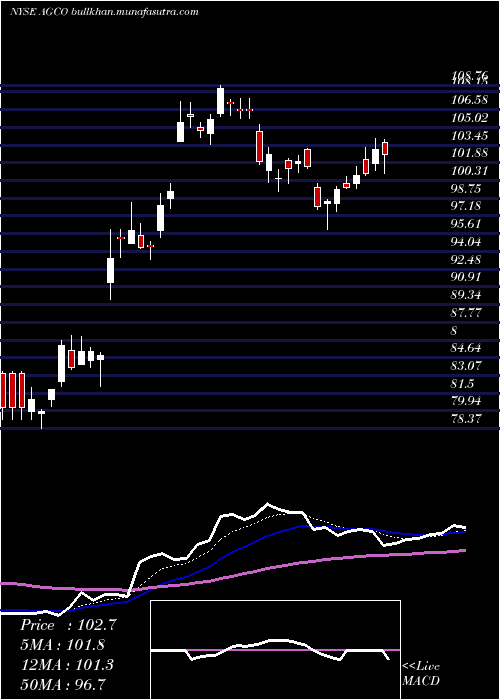500x700 pixels.
Task: Click the 78.37 price axis label
Action: coord(466,418)
